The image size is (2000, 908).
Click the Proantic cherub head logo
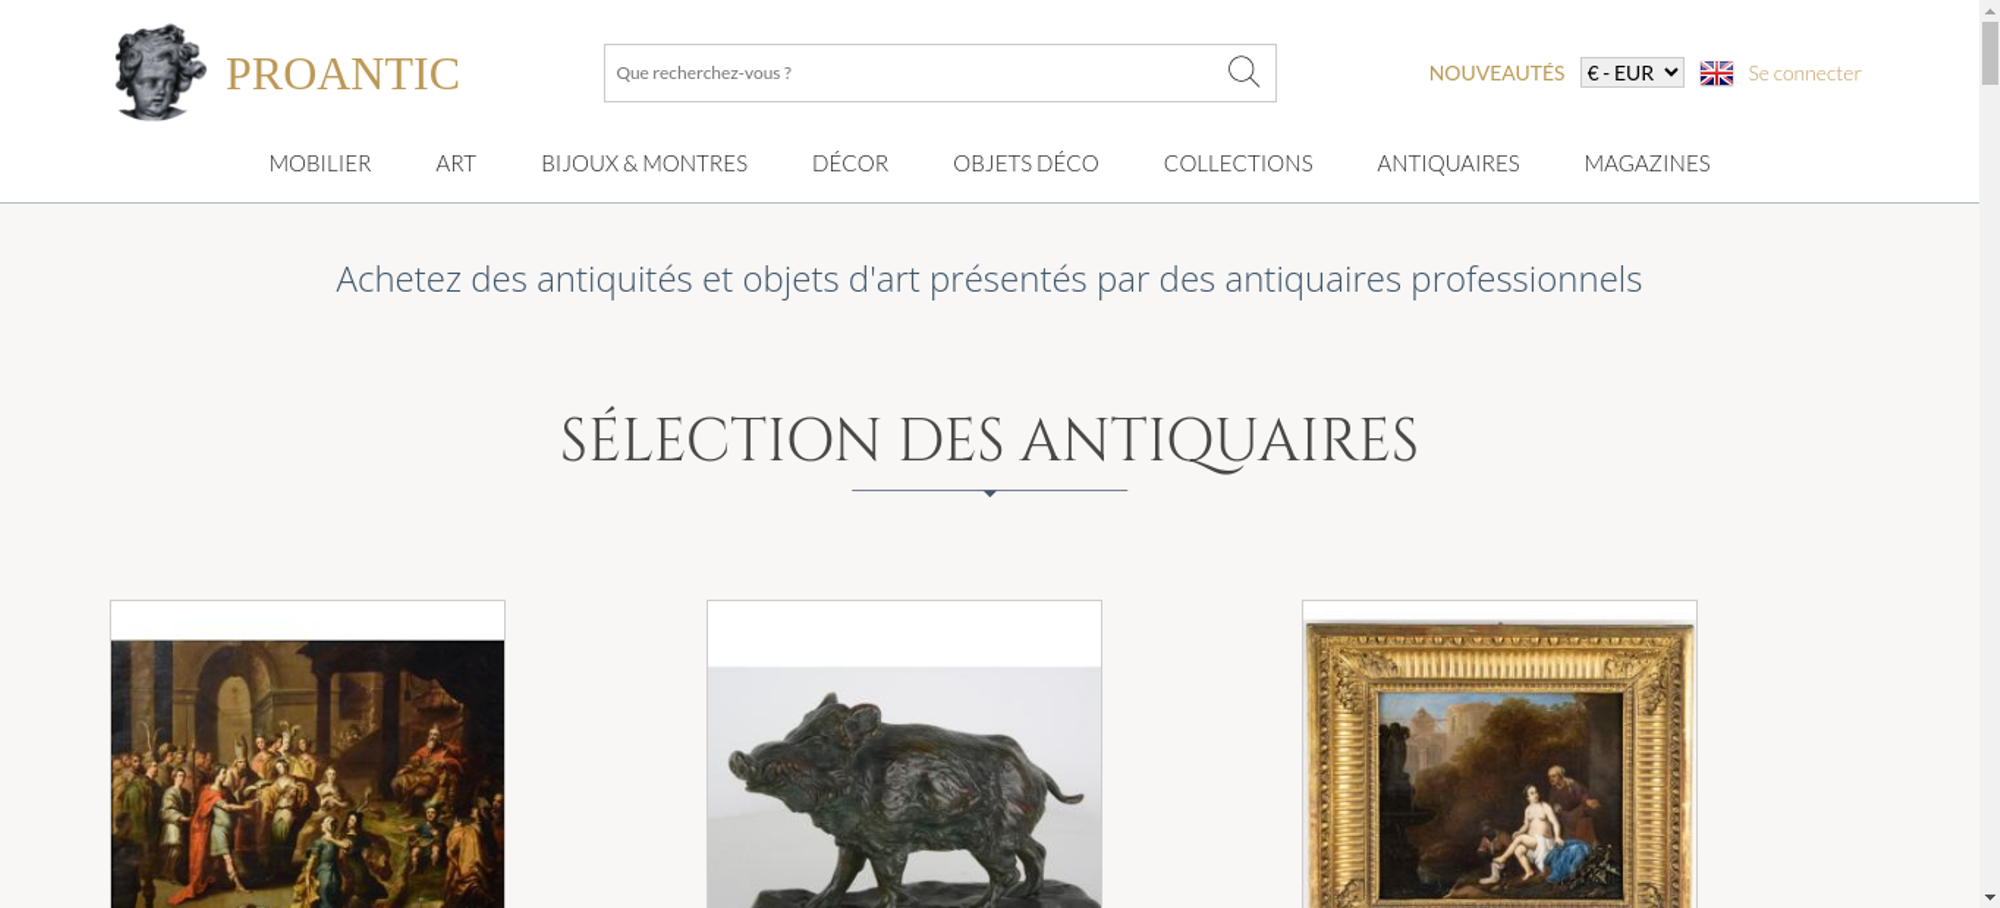tap(160, 72)
